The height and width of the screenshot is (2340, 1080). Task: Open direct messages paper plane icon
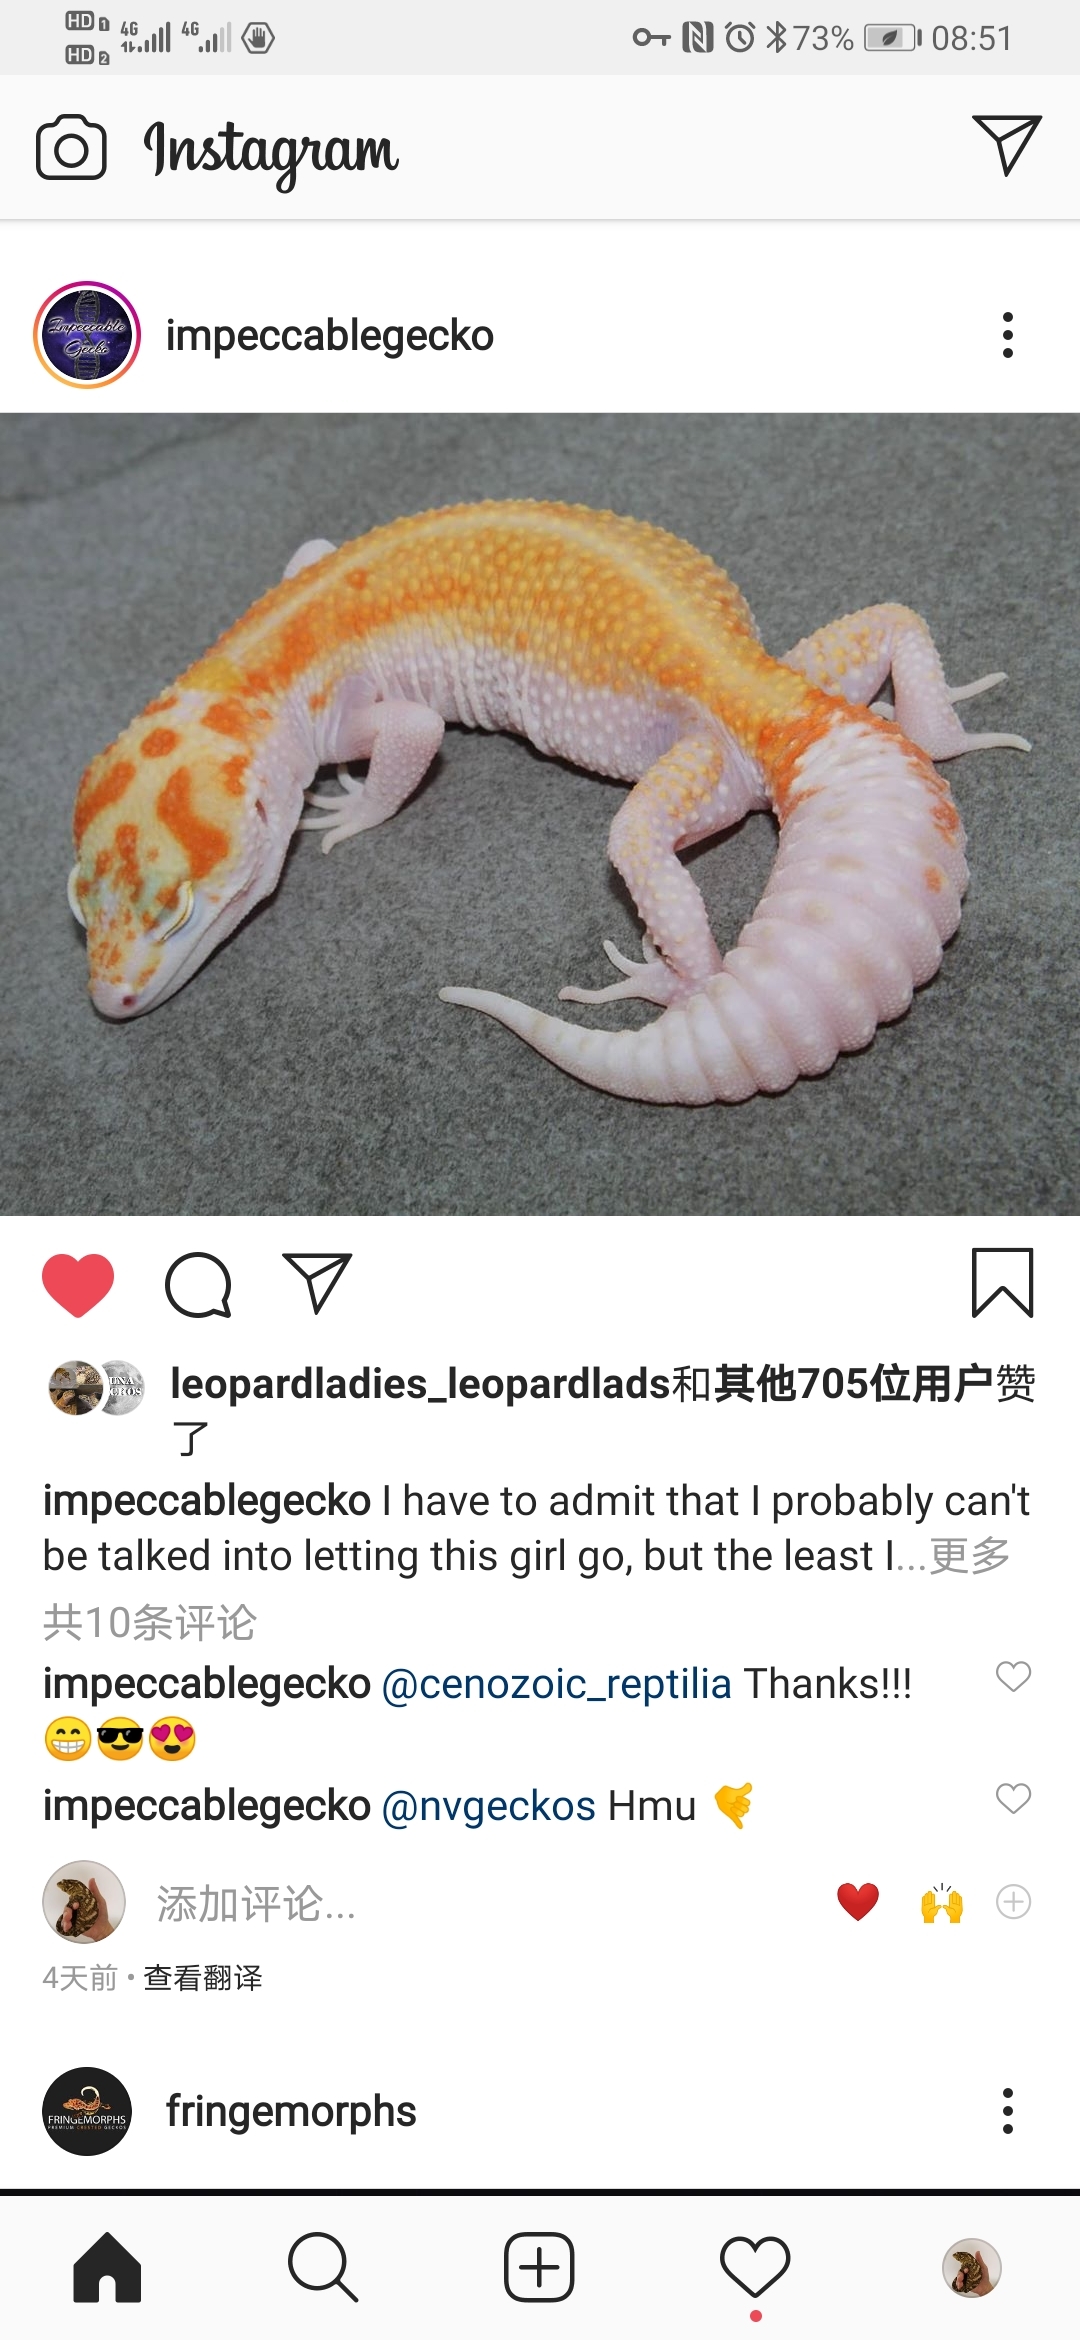1006,146
